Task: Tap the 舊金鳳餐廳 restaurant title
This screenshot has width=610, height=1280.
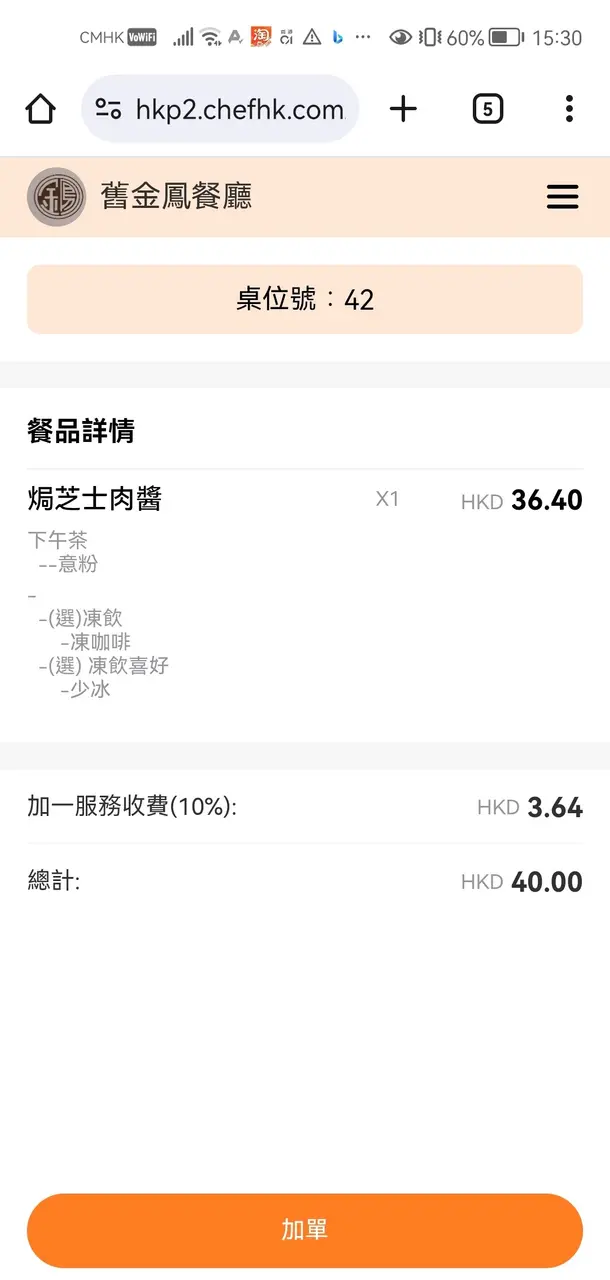Action: (176, 197)
